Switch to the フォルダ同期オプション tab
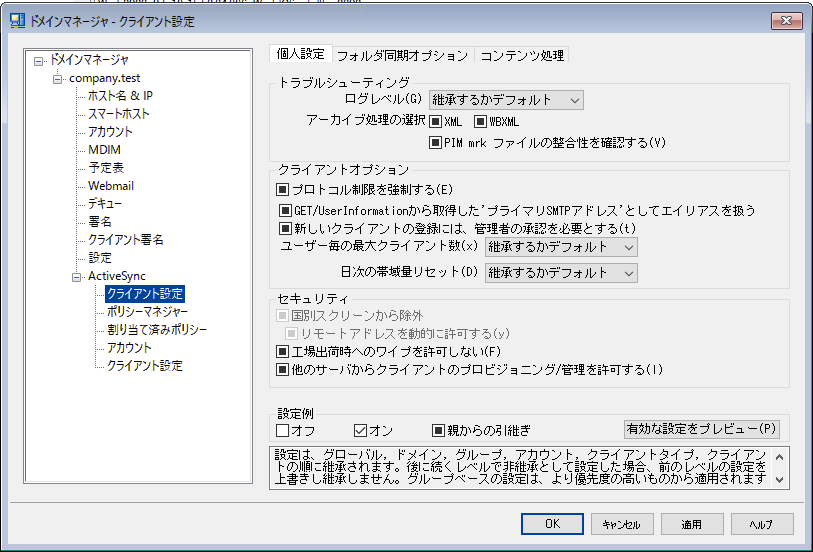 [401, 55]
